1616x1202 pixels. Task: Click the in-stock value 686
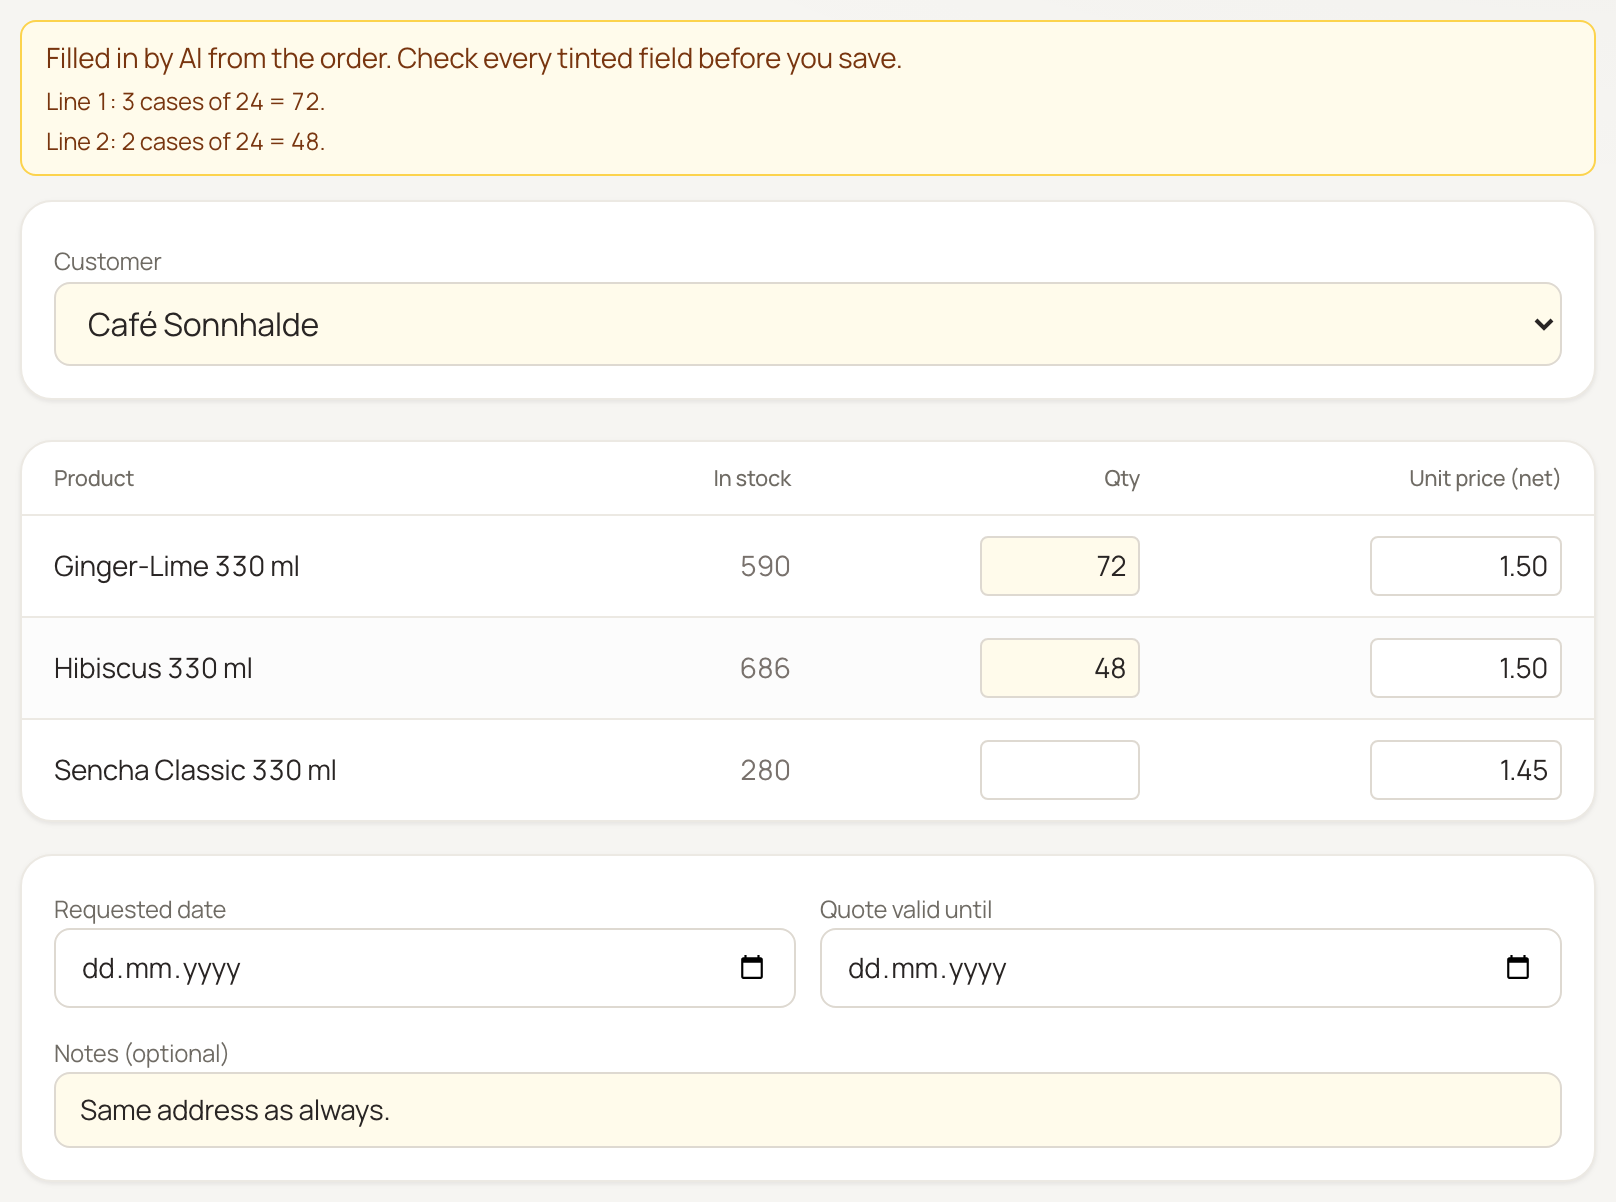(x=765, y=668)
